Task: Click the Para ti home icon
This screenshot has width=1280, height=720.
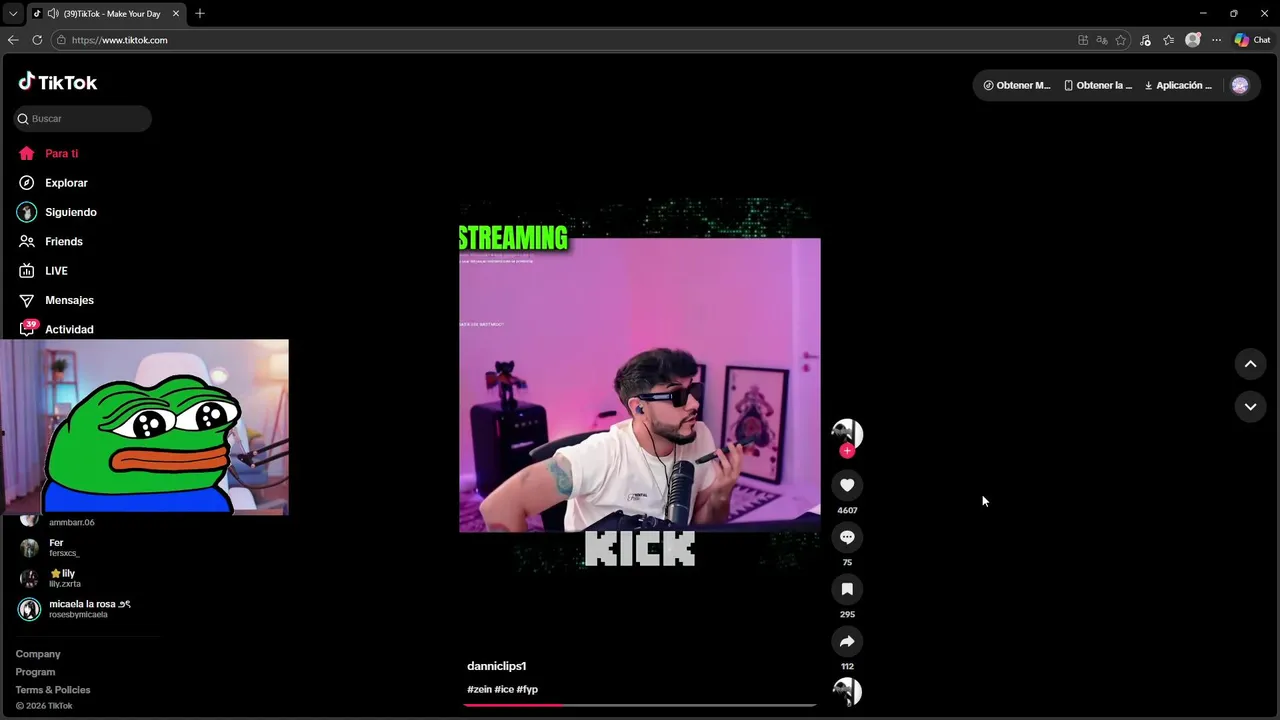Action: [27, 153]
